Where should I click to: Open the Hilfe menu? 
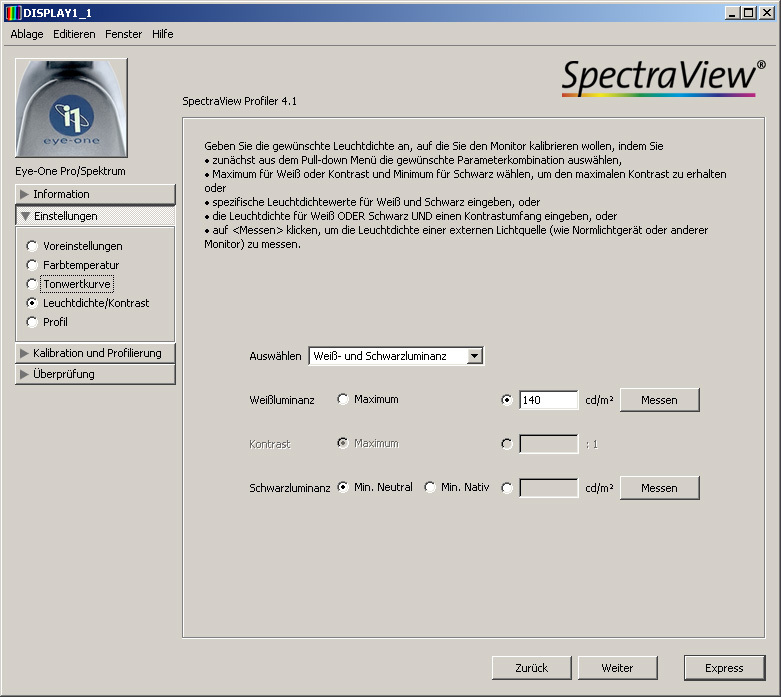[x=163, y=34]
